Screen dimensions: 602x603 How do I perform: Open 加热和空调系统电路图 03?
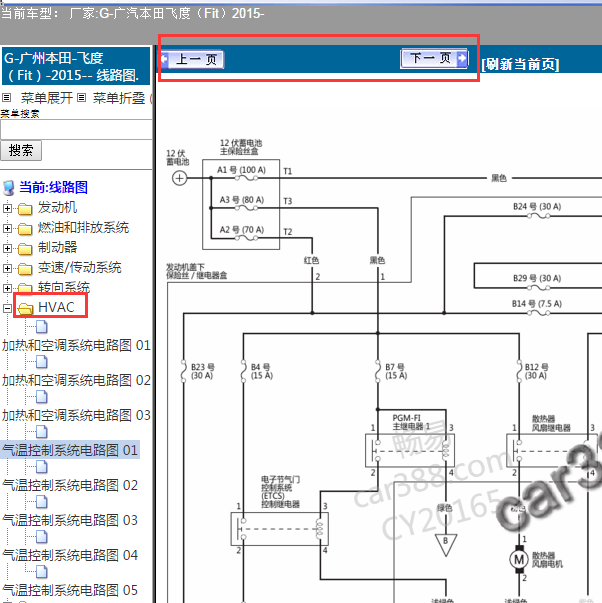pos(76,415)
